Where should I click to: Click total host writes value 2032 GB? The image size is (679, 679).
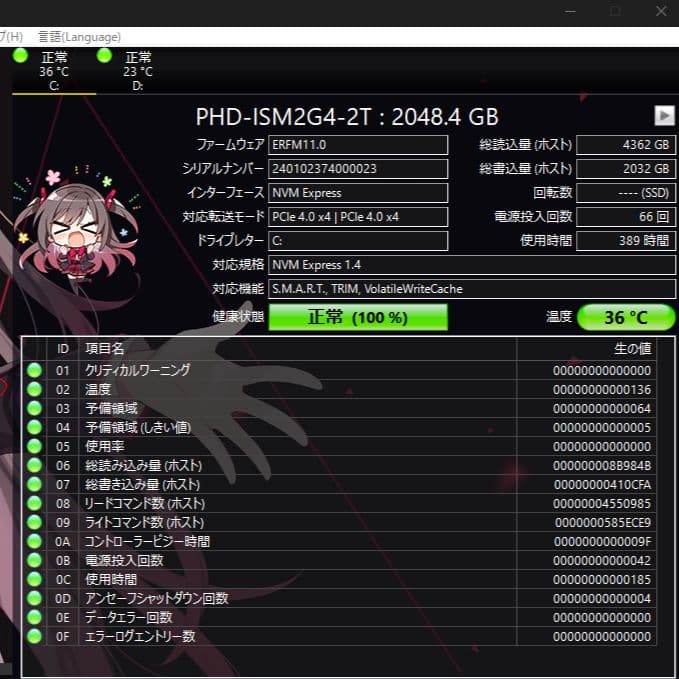[x=626, y=169]
